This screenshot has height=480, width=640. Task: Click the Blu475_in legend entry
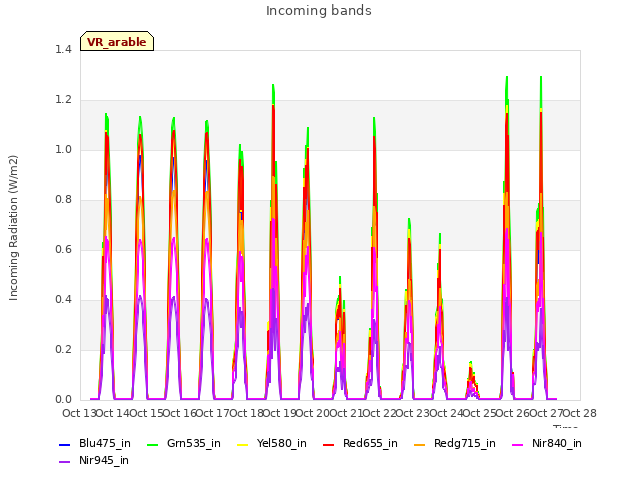(95, 443)
